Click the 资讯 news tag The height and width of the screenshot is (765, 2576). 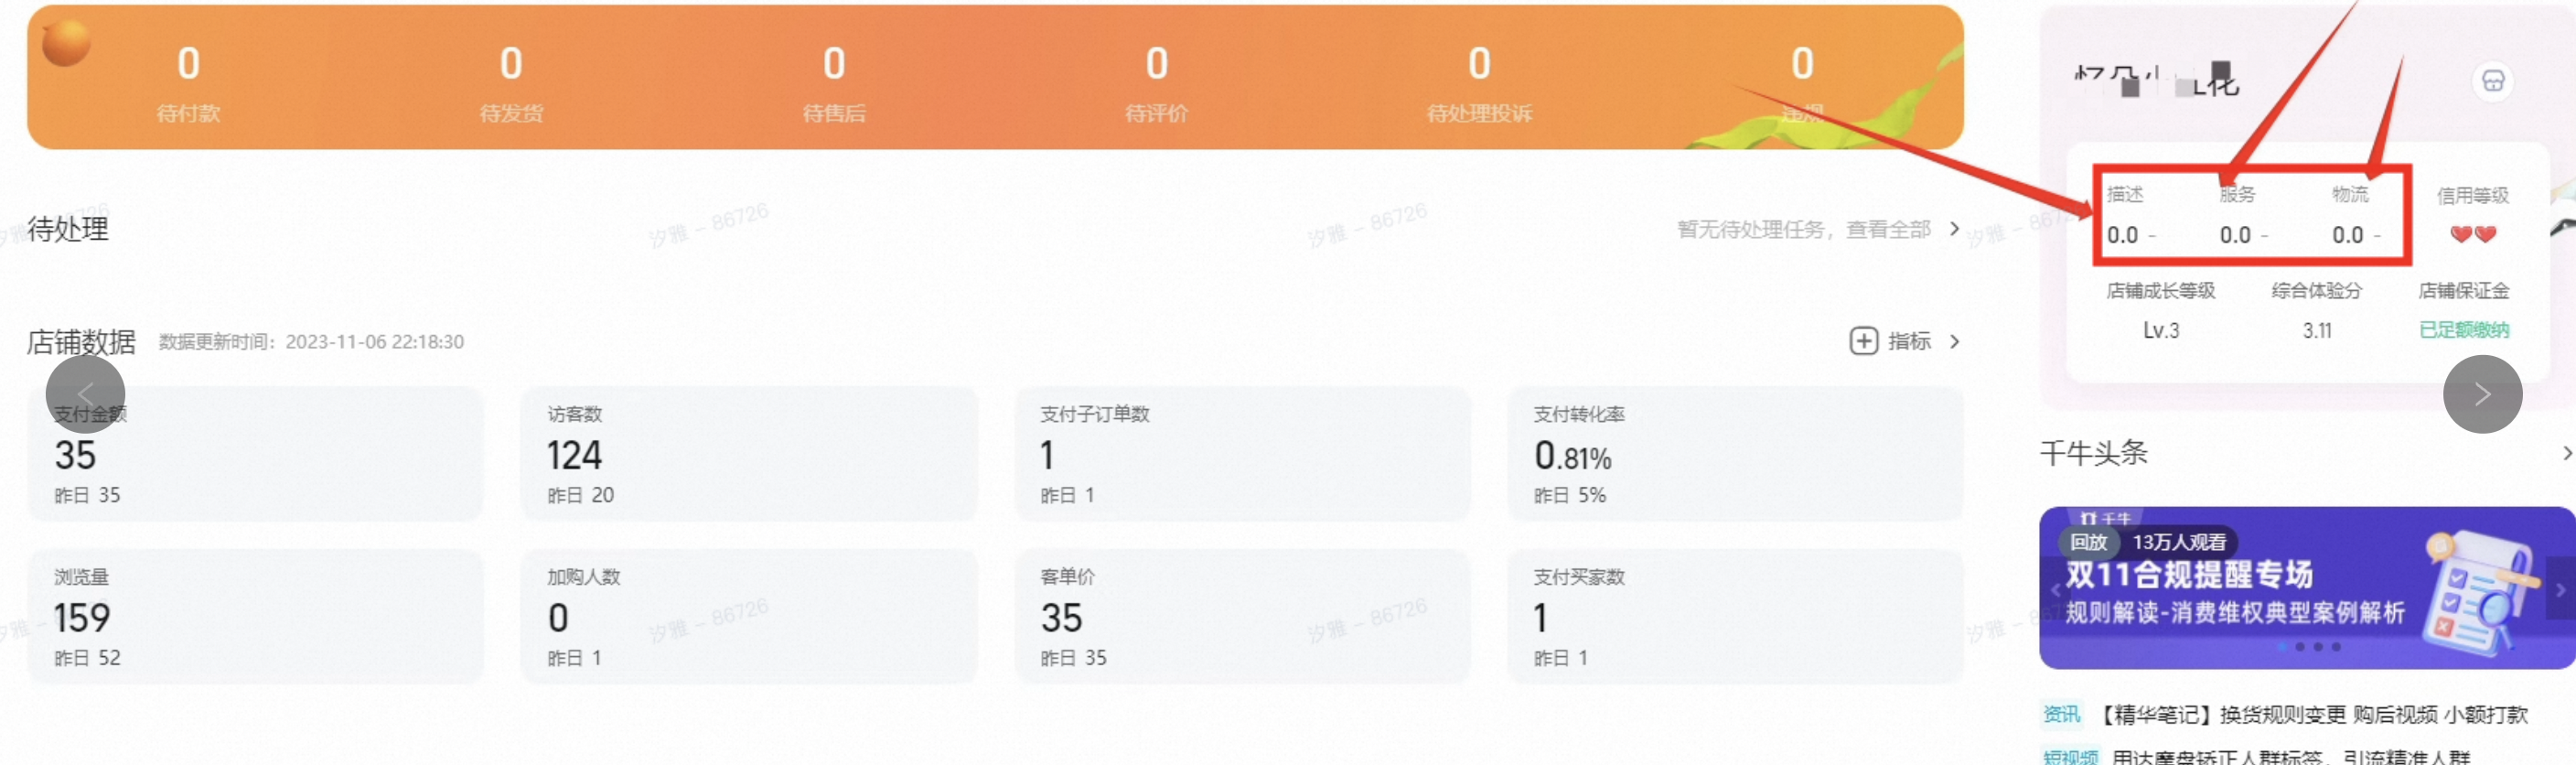point(2061,714)
